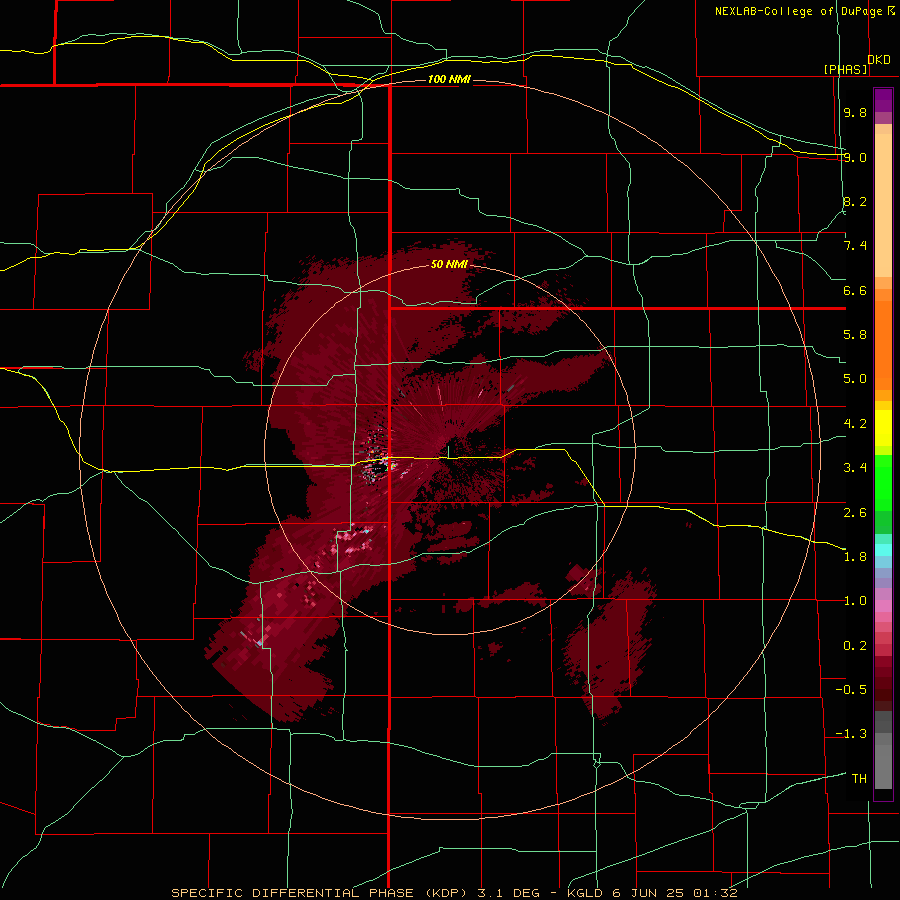
Task: Click the 7.4 scale value
Action: point(855,246)
